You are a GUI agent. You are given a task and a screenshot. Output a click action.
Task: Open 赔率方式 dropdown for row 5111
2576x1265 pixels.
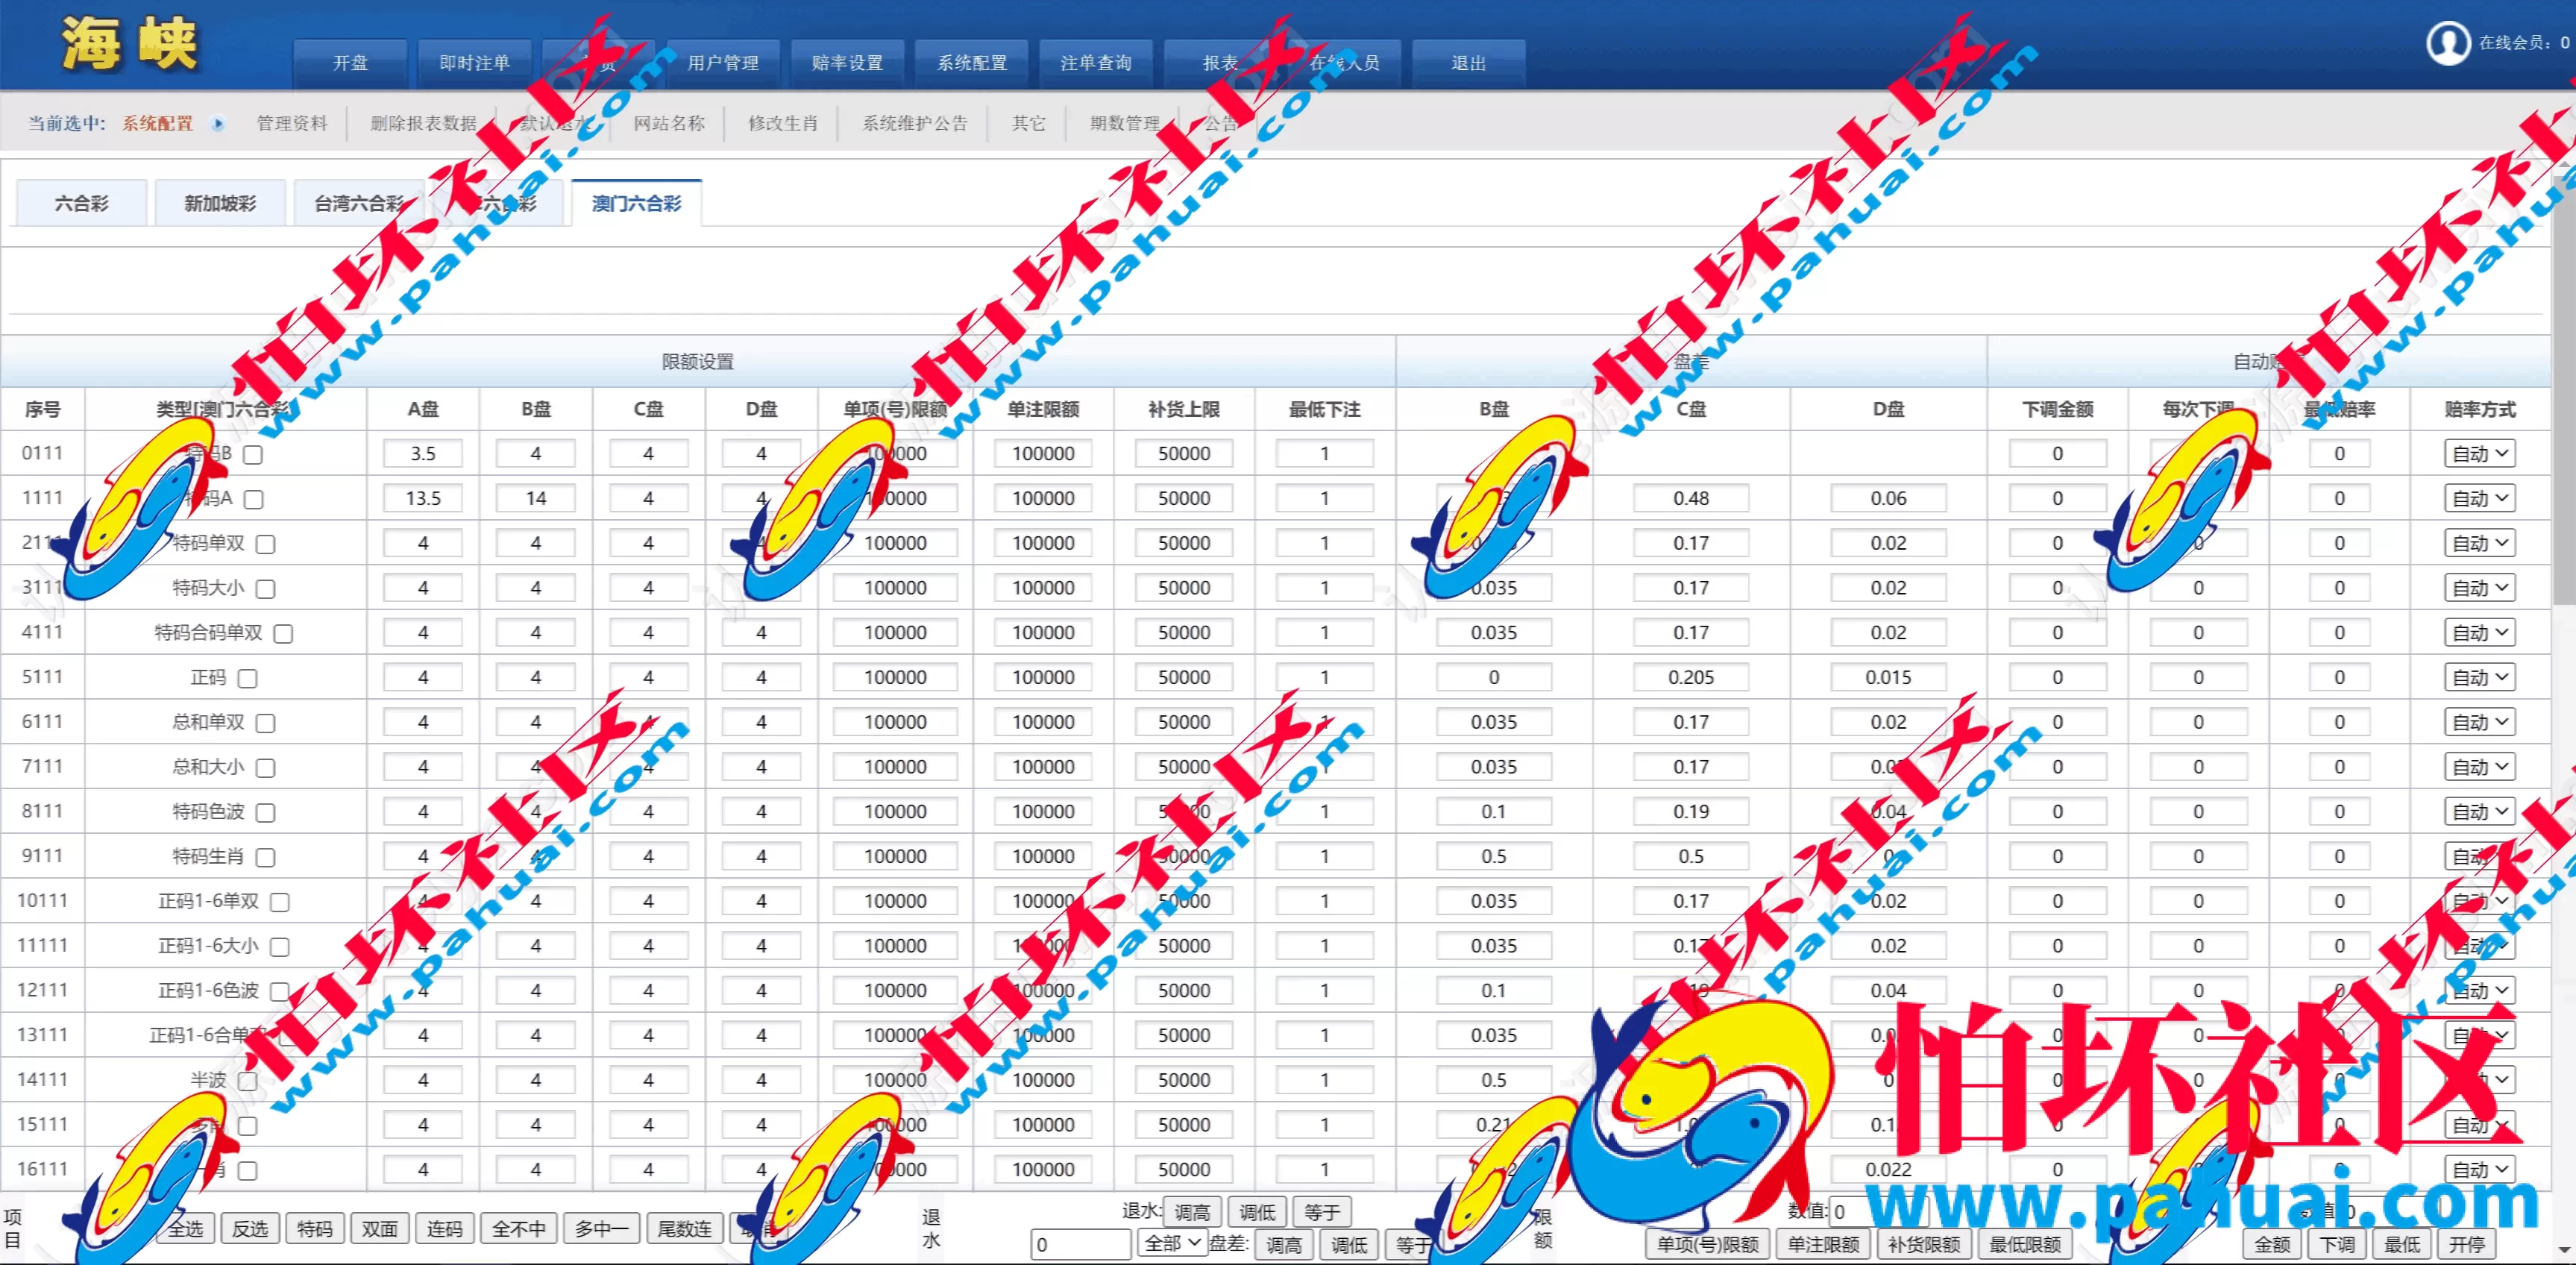(2480, 678)
